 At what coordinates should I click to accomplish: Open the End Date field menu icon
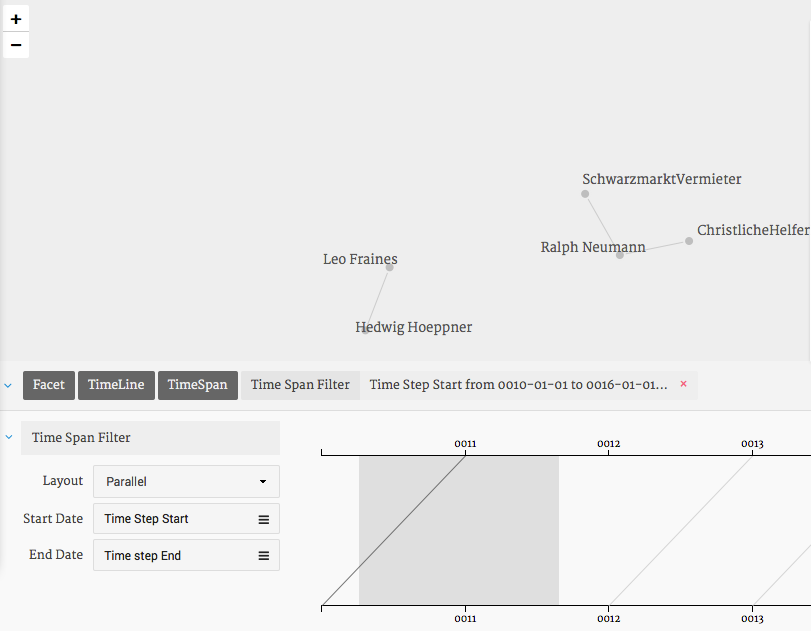[264, 556]
